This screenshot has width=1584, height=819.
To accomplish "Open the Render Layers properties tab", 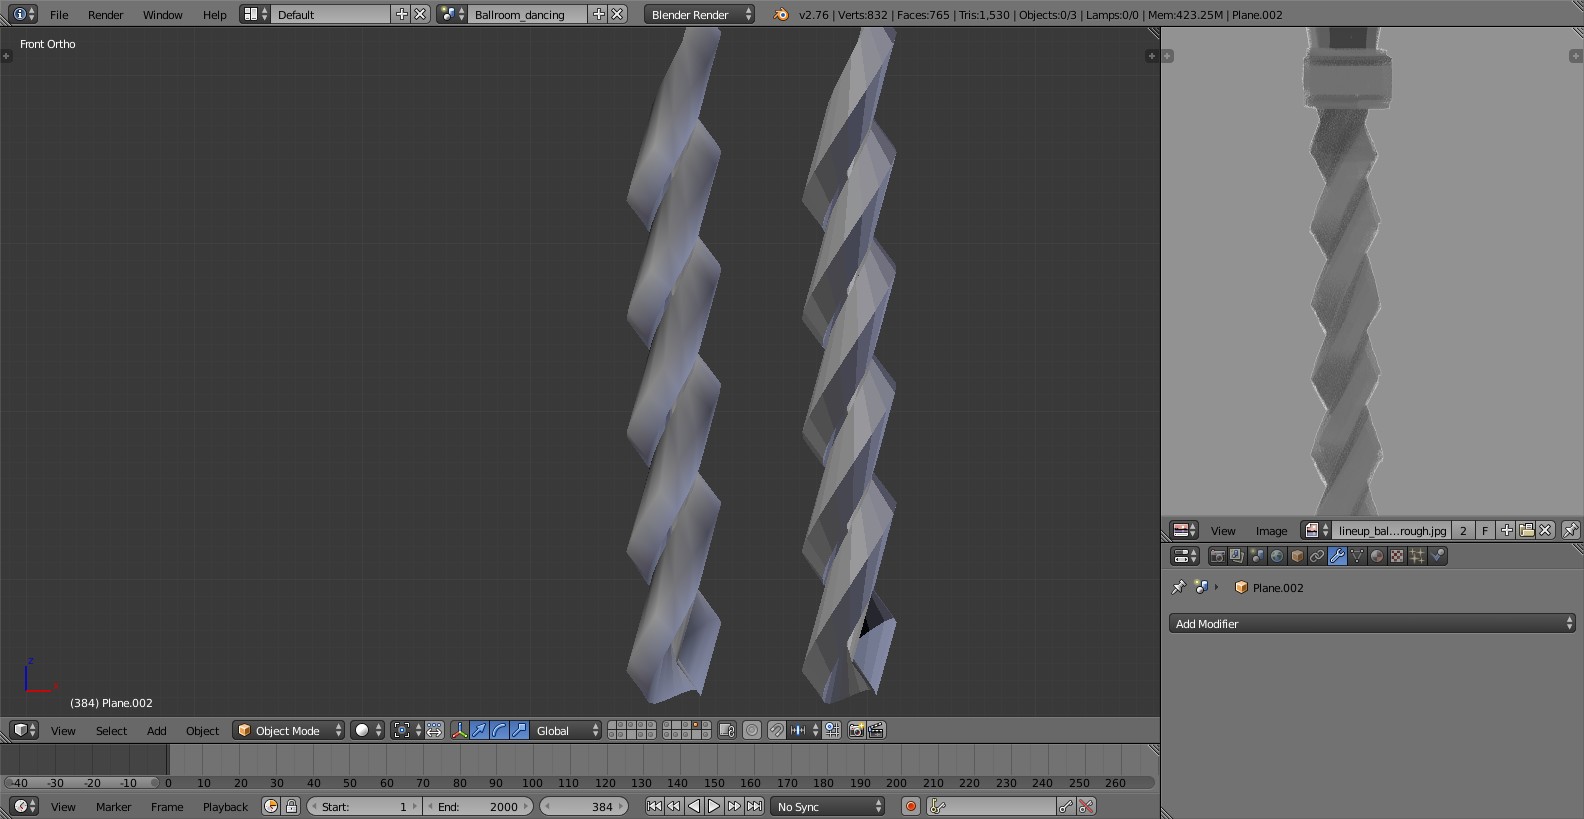I will click(x=1237, y=556).
